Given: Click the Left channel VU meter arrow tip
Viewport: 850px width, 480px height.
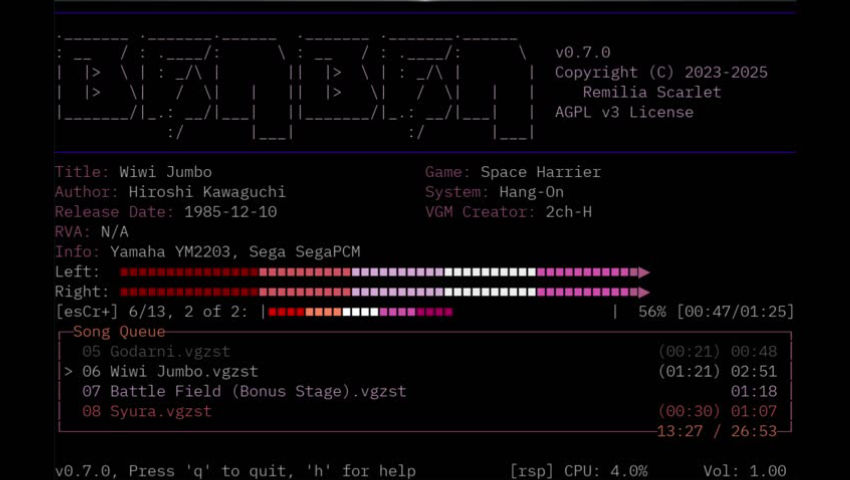Looking at the screenshot, I should (x=645, y=272).
